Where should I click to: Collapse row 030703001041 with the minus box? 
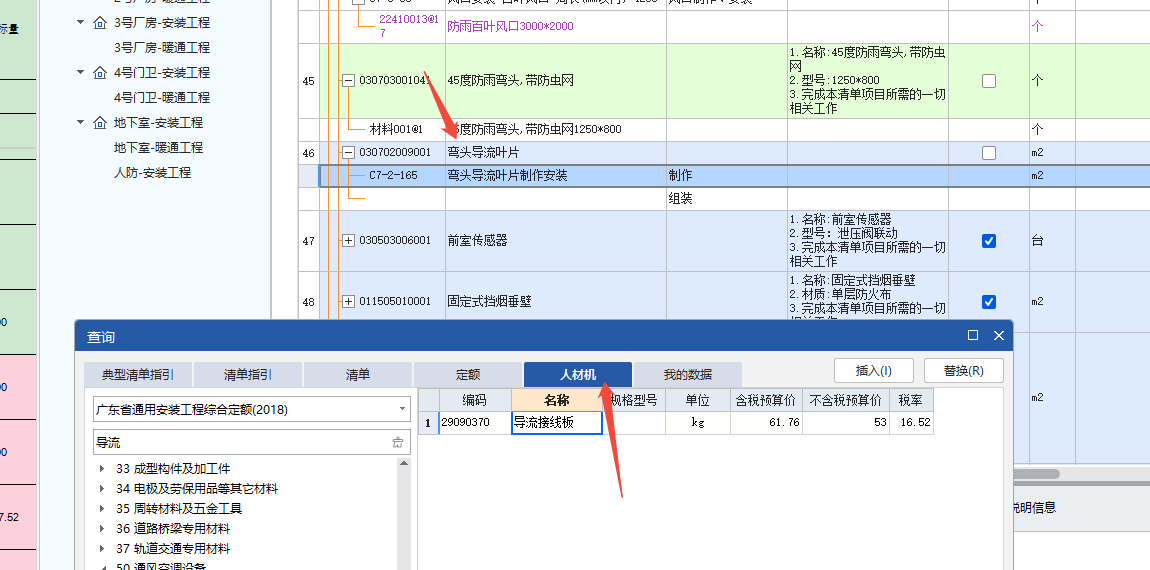(348, 81)
